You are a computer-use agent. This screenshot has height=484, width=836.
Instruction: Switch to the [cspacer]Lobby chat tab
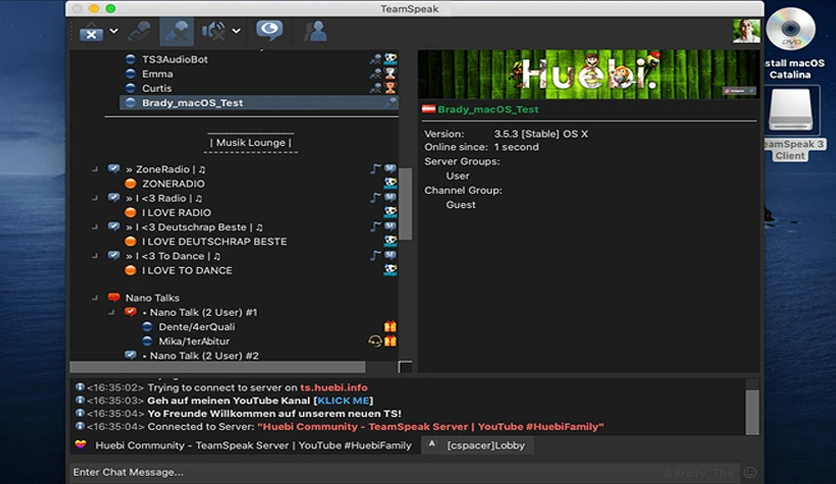pos(478,445)
